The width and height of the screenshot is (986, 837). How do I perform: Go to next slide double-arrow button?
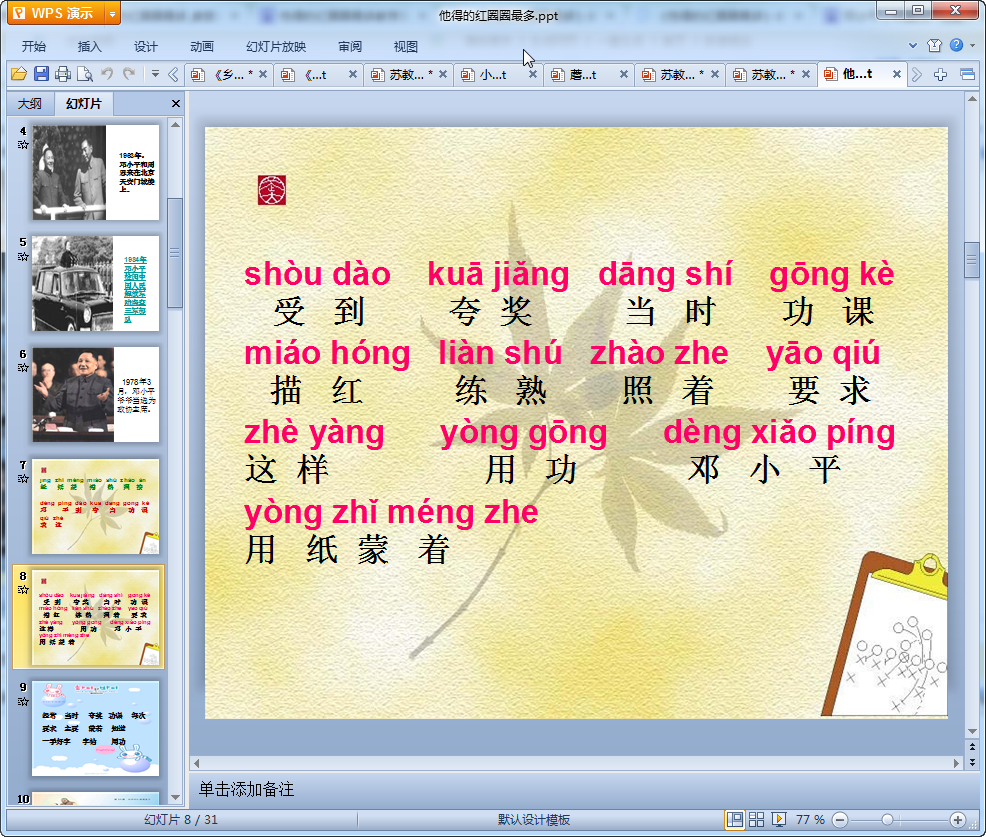pyautogui.click(x=972, y=762)
